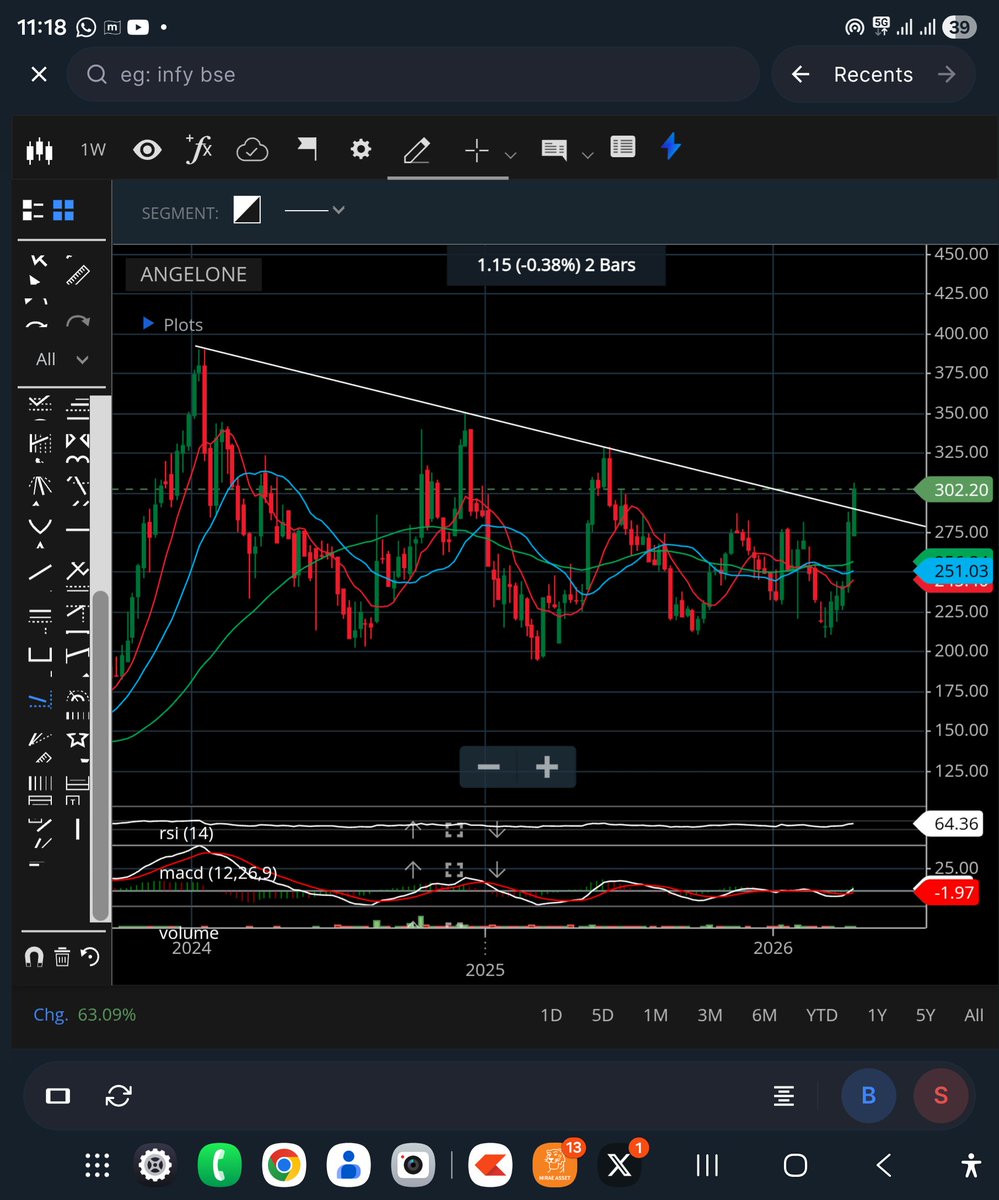Open the data table icon in toolbar
Viewport: 999px width, 1200px height.
[622, 148]
